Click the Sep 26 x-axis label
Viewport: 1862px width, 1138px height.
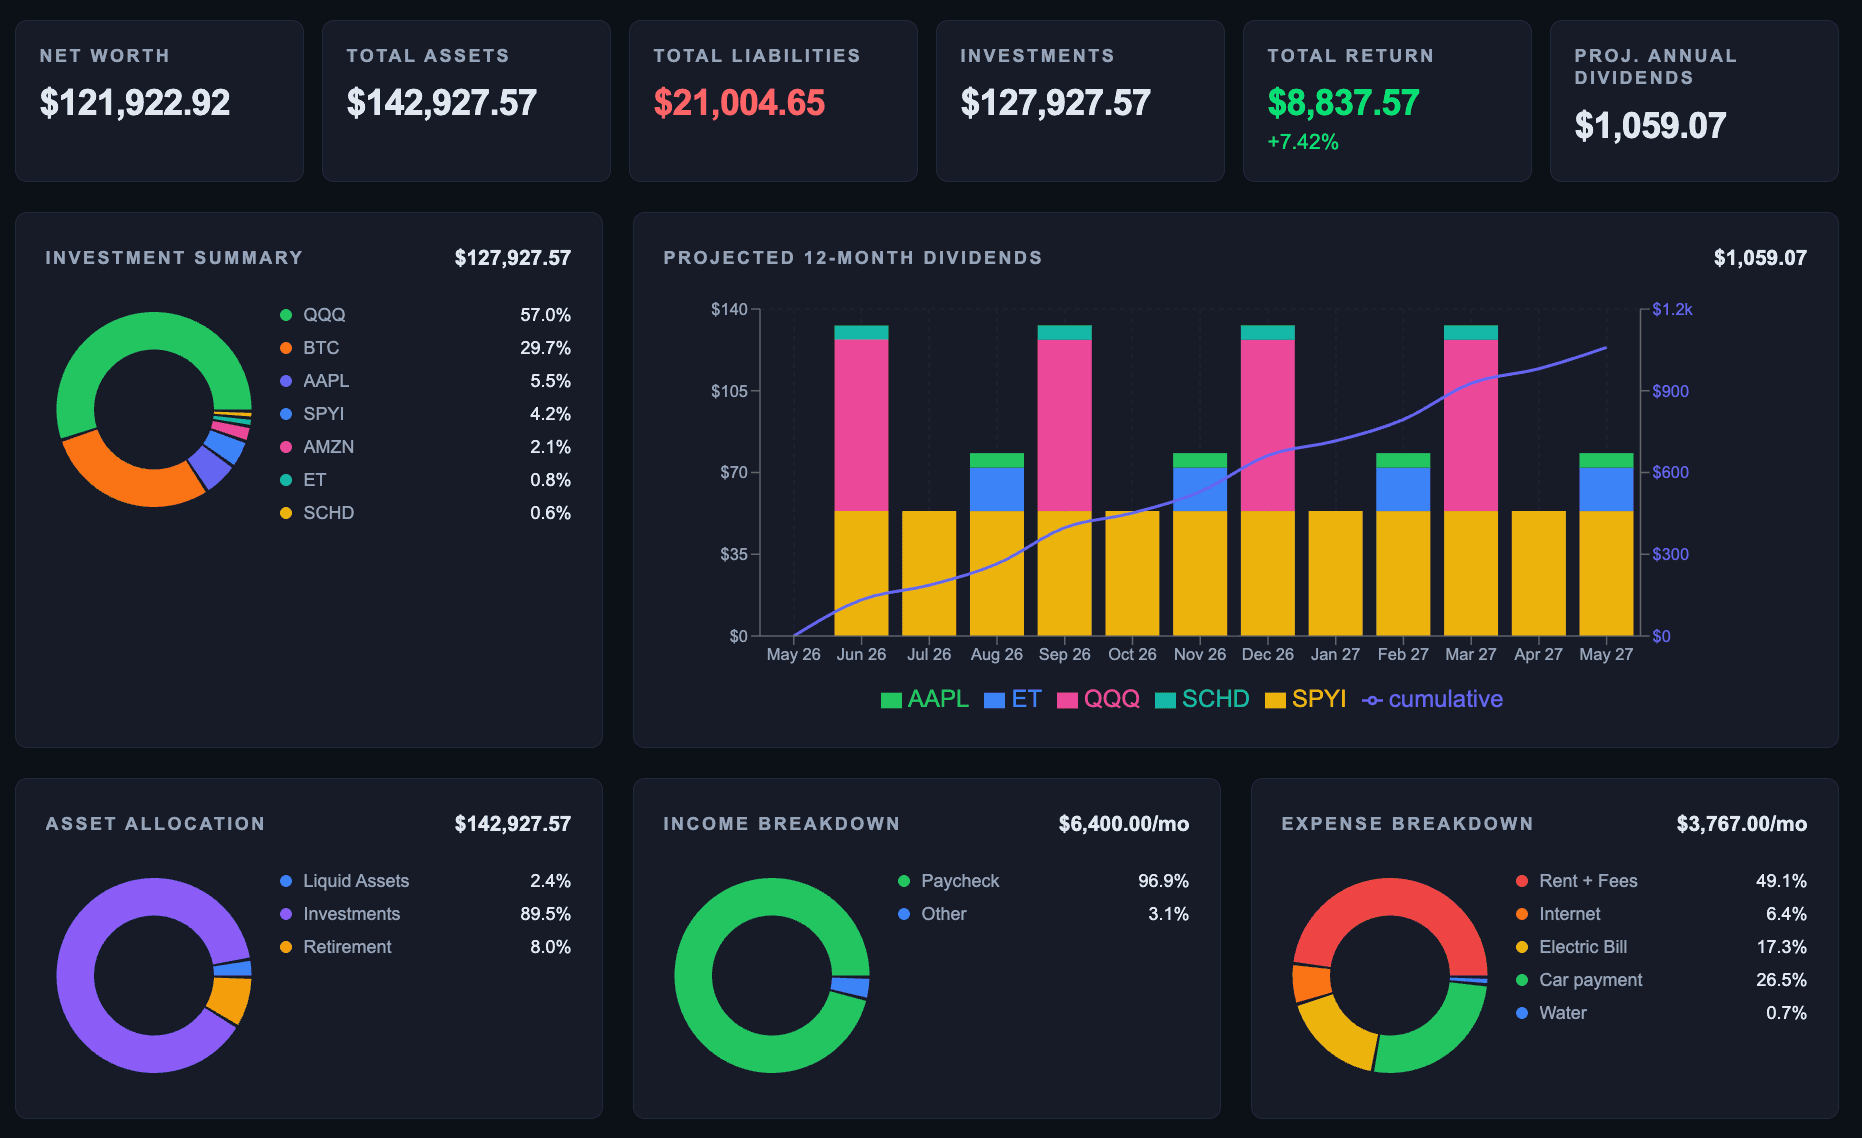point(1064,654)
